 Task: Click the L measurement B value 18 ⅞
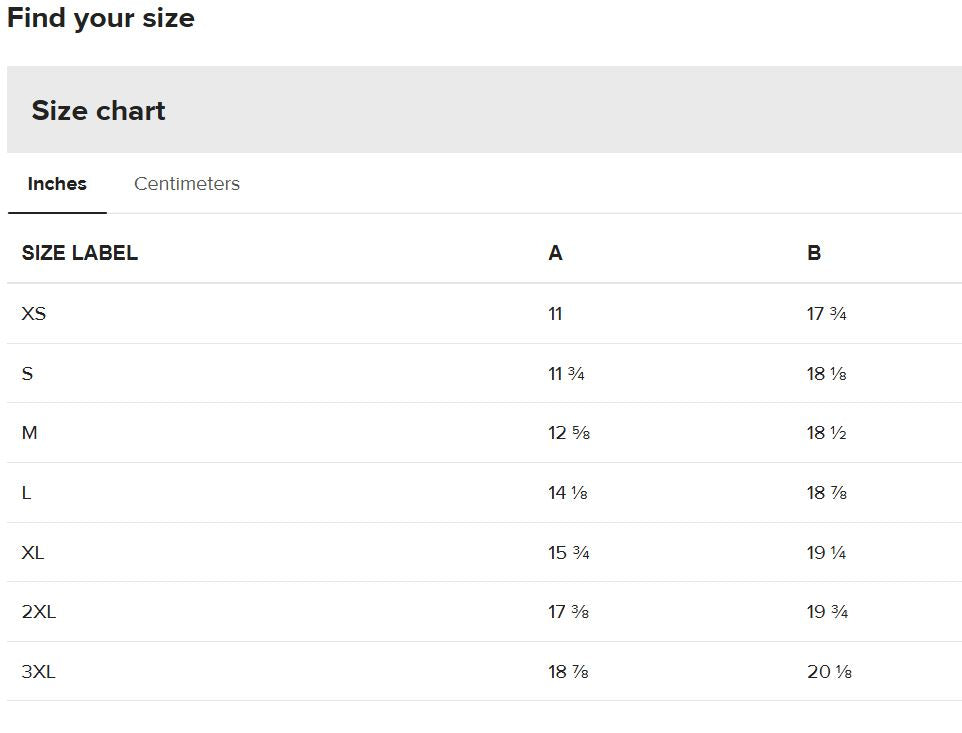point(827,493)
